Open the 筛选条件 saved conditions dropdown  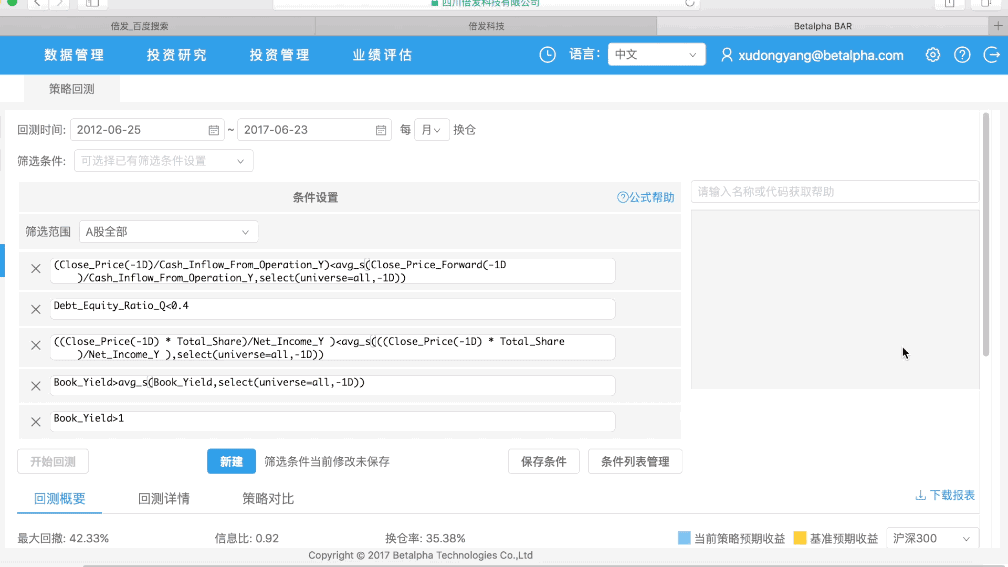[163, 161]
